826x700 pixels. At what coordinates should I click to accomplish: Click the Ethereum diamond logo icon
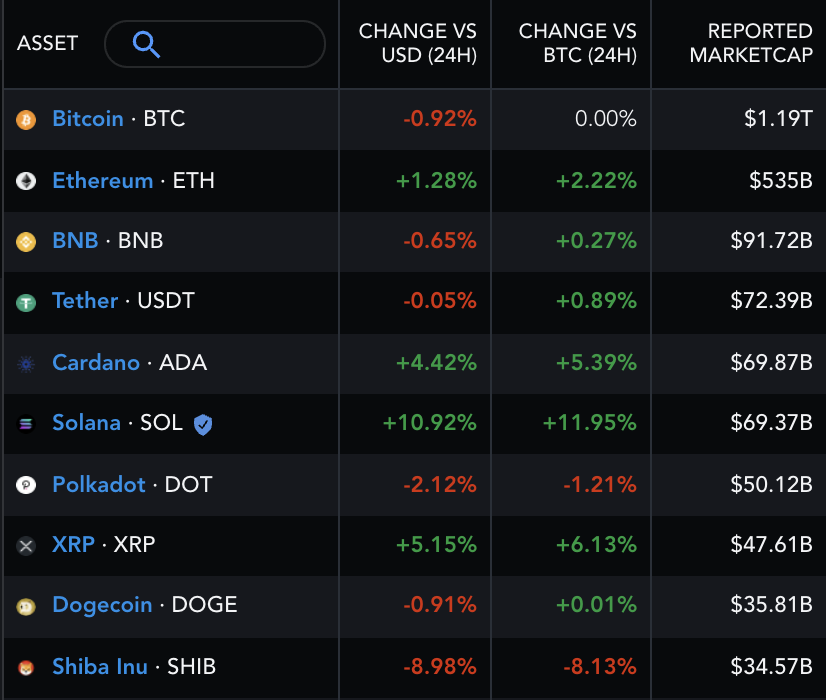tap(26, 181)
